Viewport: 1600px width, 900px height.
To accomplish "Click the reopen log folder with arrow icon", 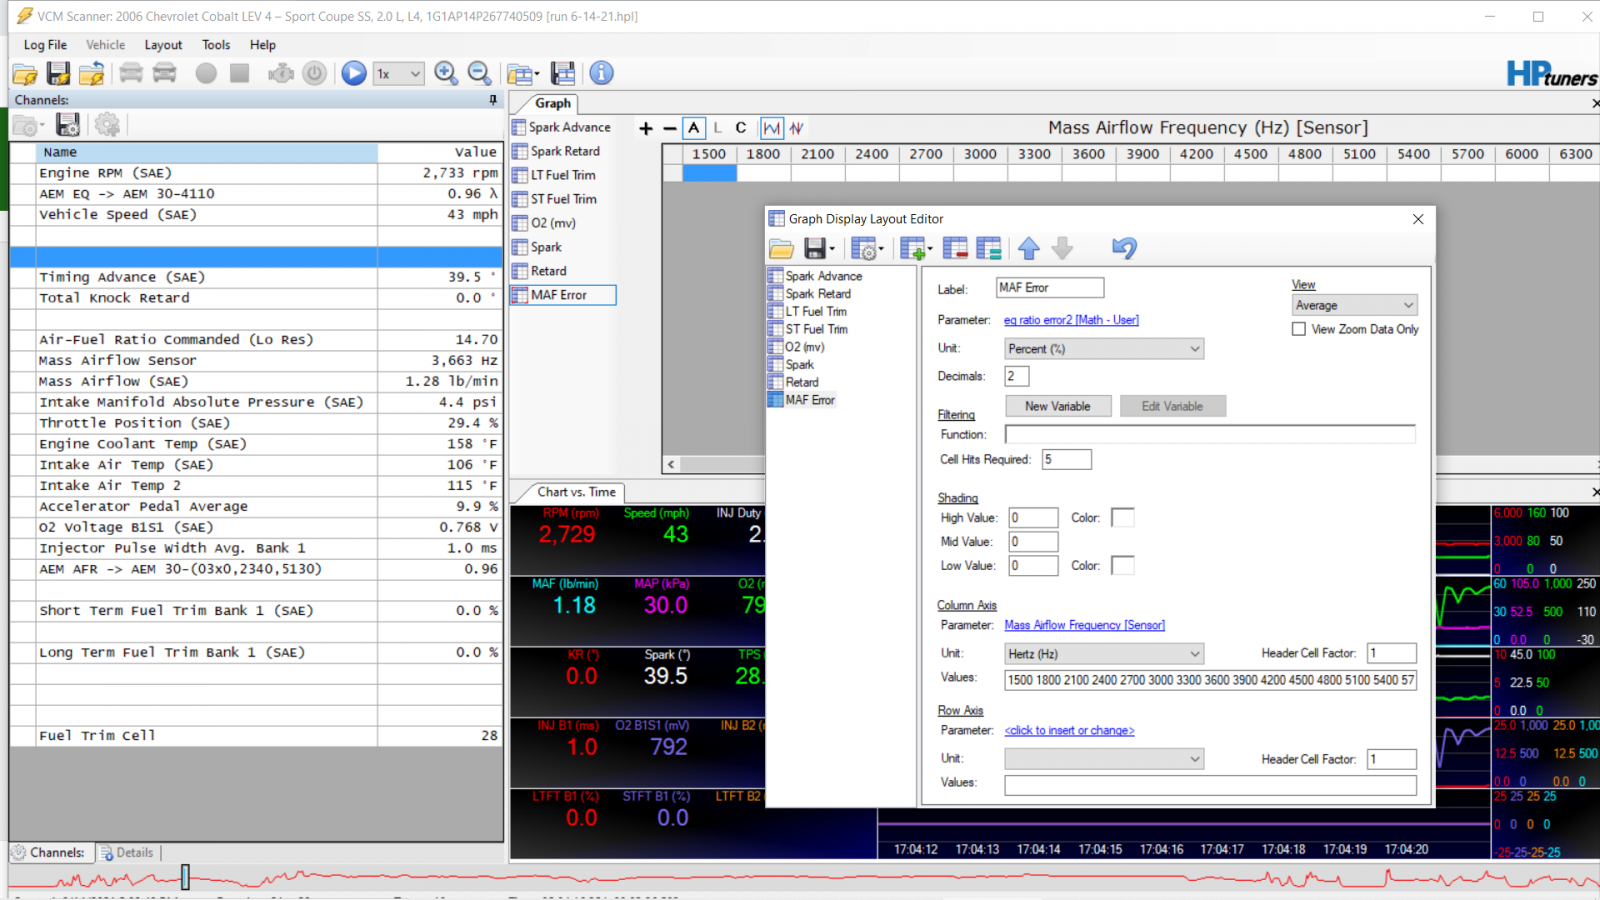I will (x=91, y=73).
